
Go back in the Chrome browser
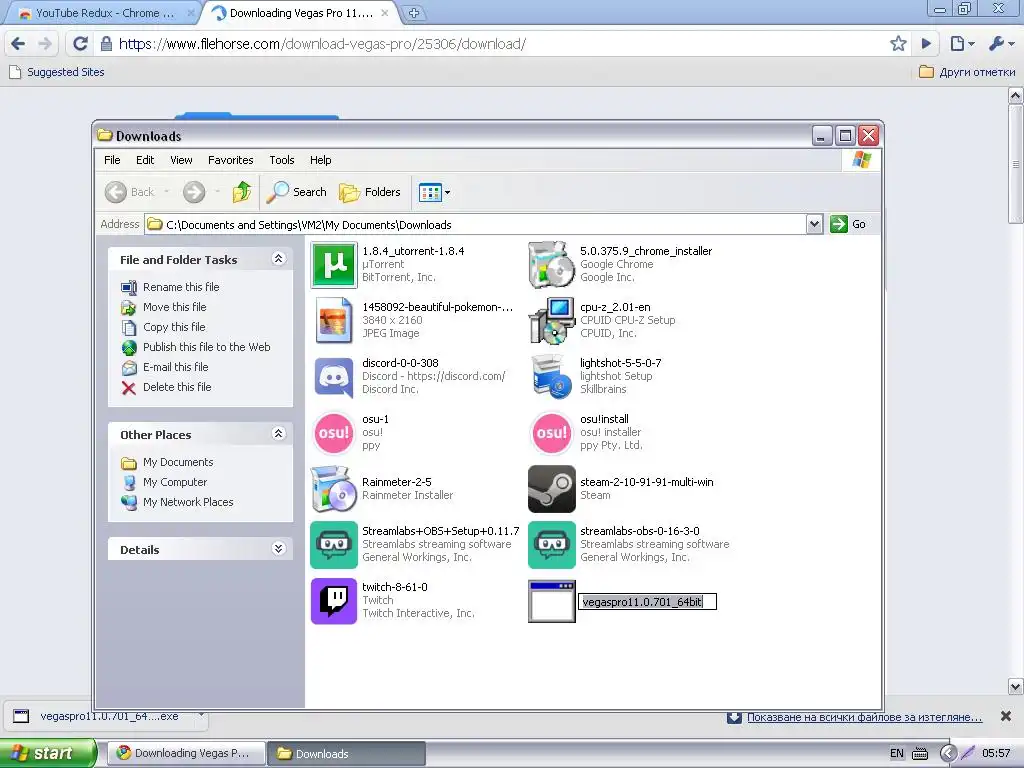[x=18, y=44]
